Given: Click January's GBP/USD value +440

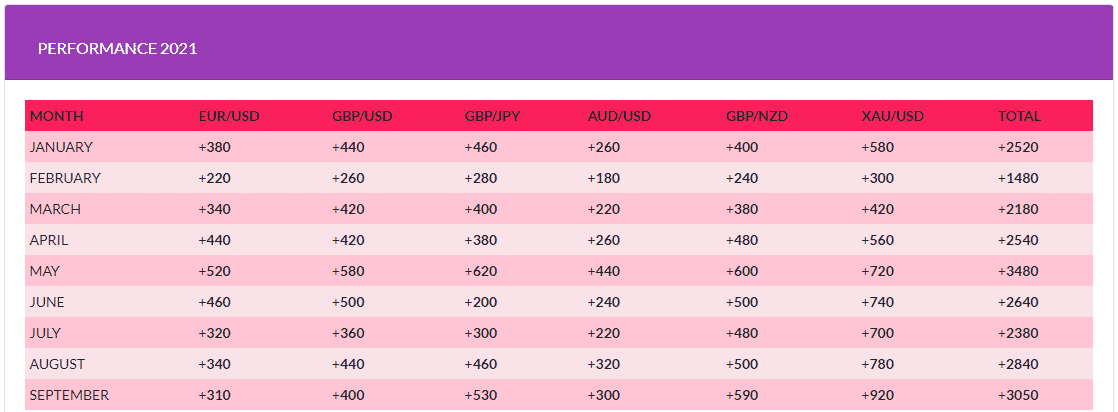Looking at the screenshot, I should [349, 147].
